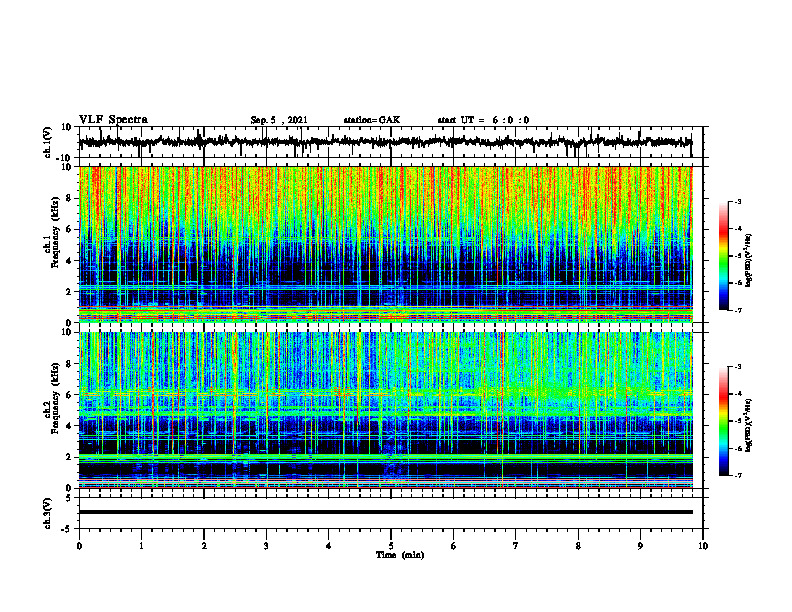Click time axis tick label "1"

[141, 546]
